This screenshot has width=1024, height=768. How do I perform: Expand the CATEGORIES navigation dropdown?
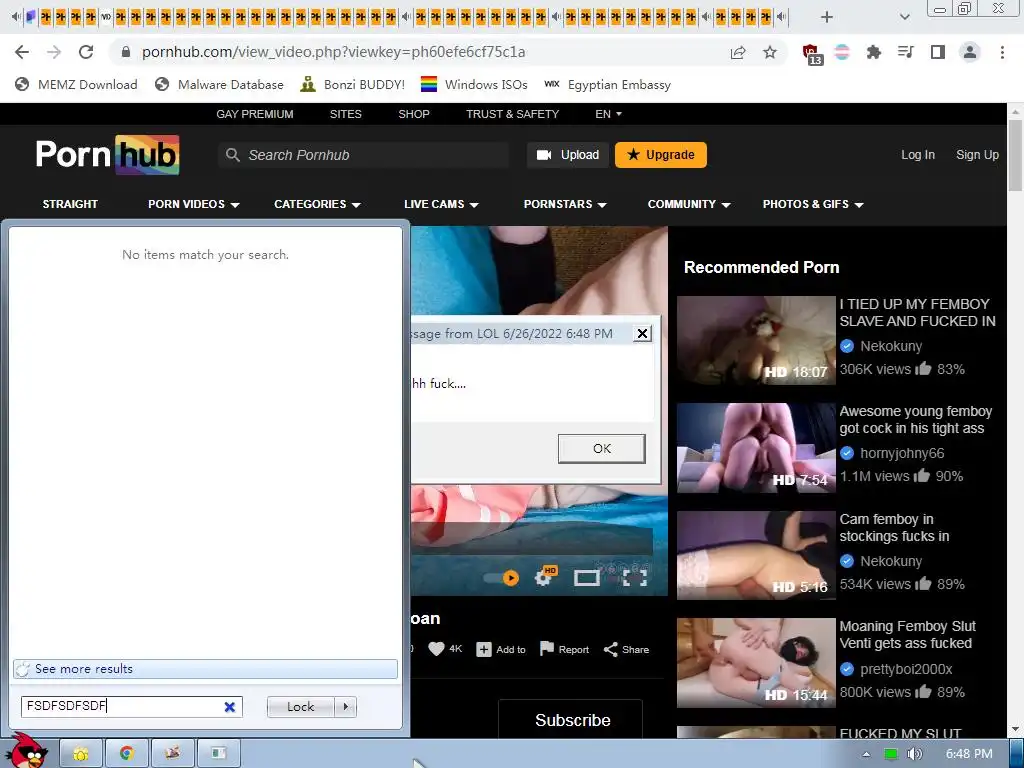coord(317,204)
